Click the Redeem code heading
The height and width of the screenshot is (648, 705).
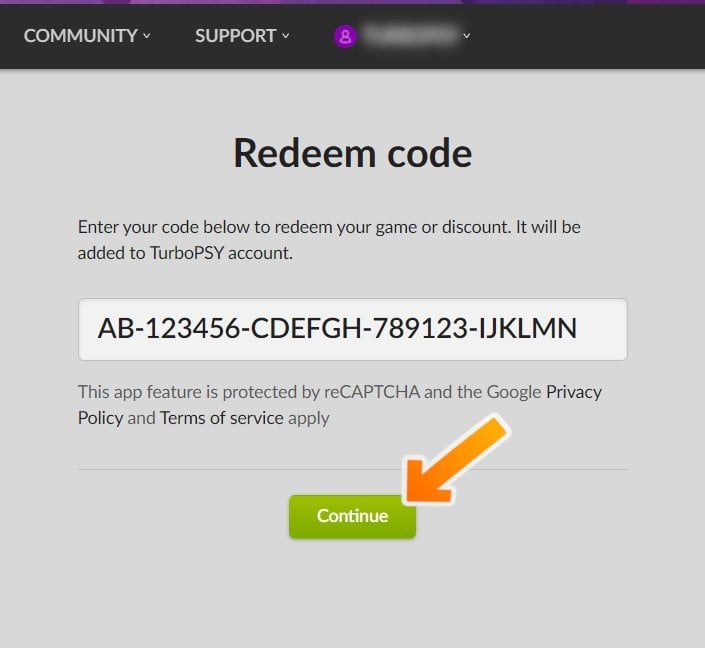click(x=352, y=153)
